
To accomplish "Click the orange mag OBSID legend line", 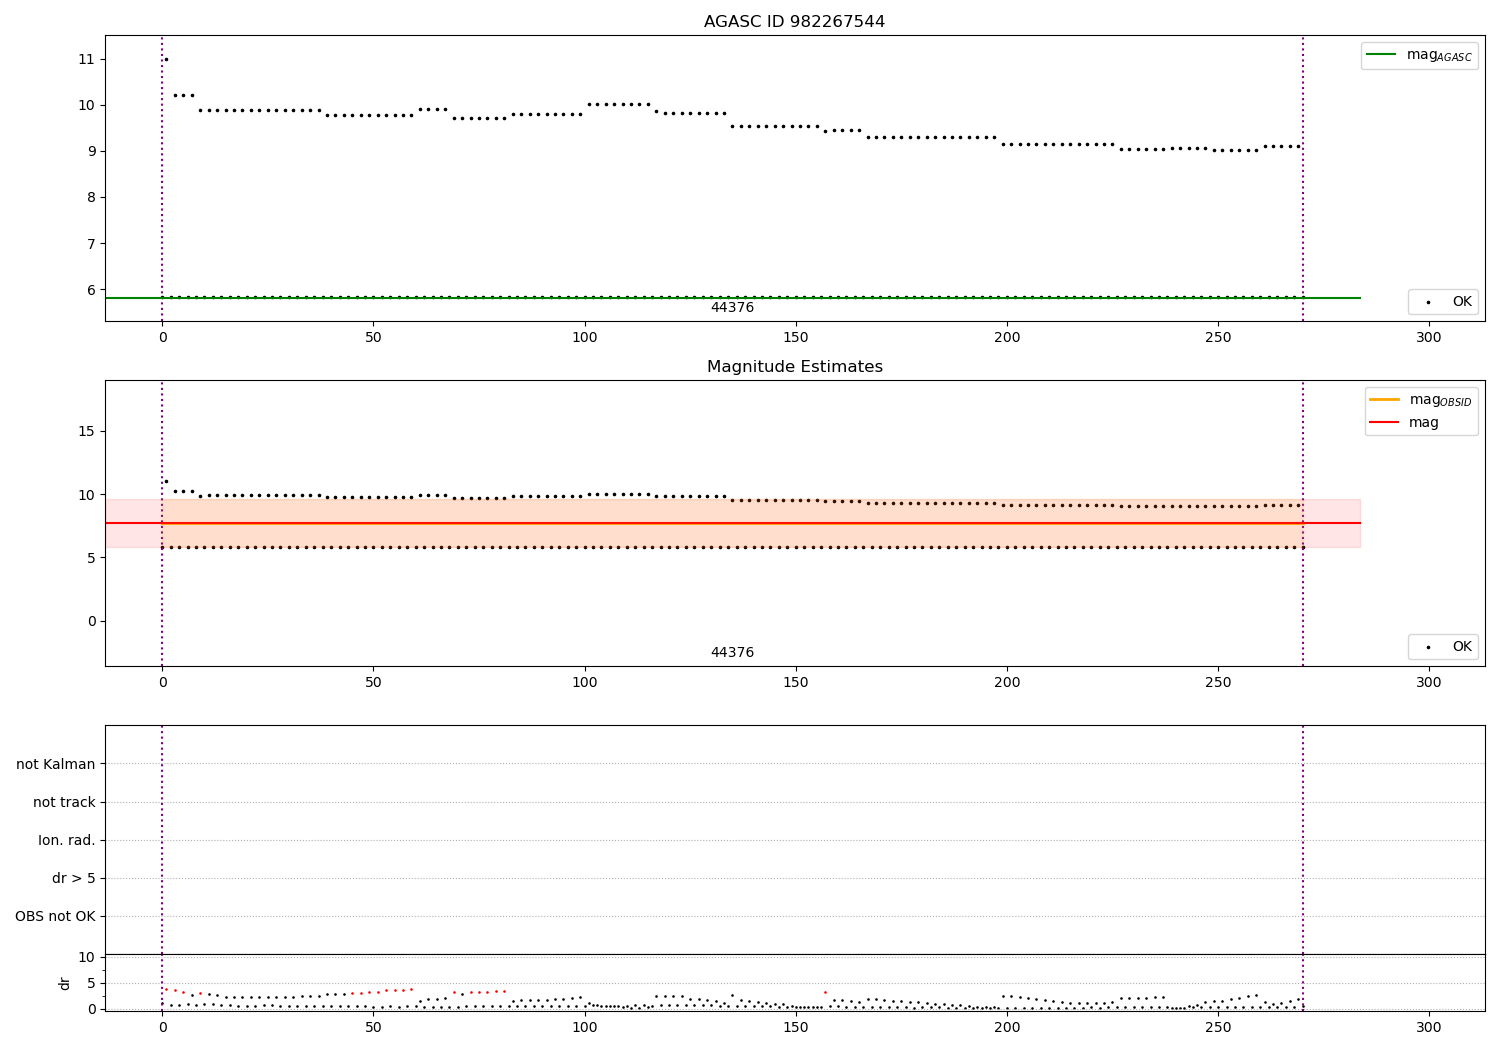I will 1384,399.
